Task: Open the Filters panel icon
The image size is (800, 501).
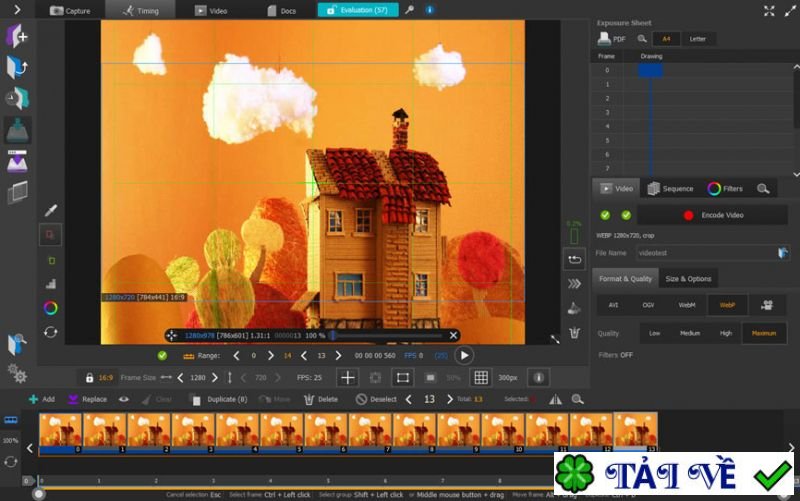Action: pos(714,188)
